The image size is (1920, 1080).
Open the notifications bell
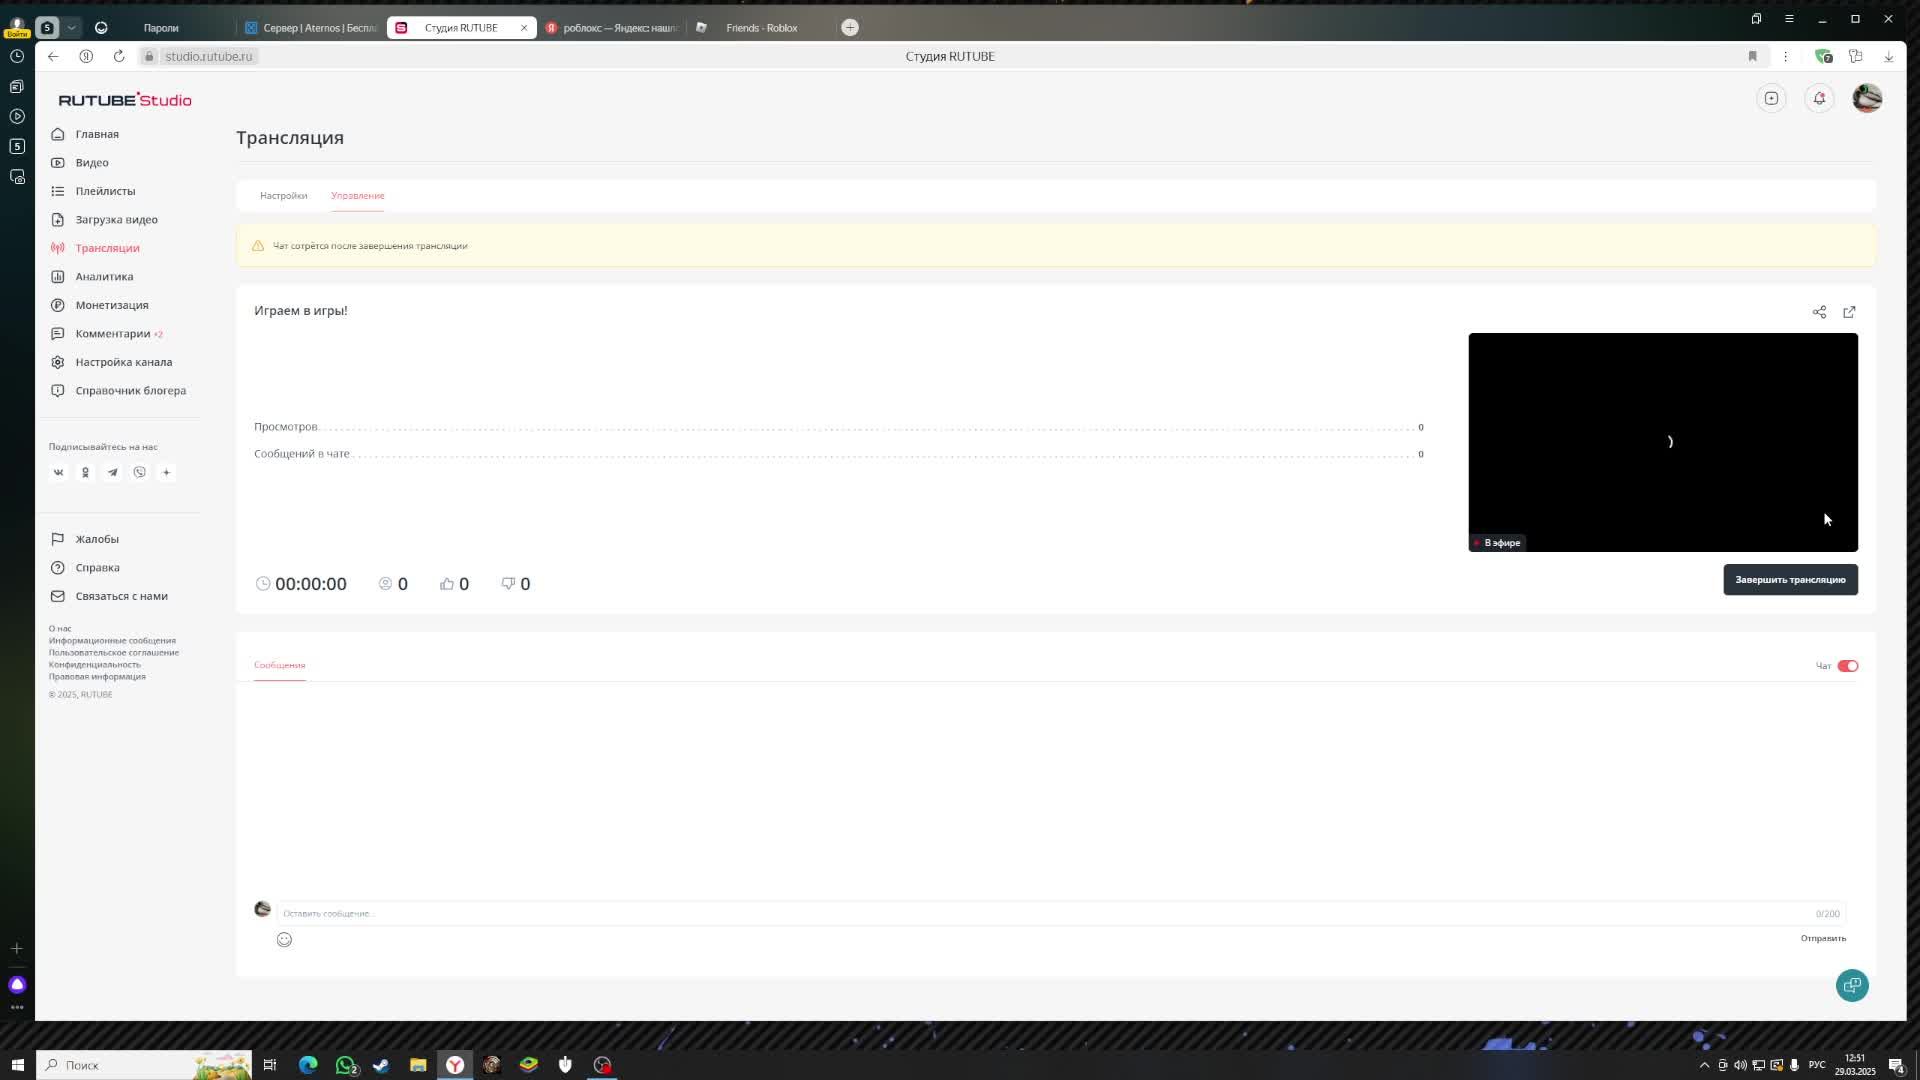[1819, 98]
